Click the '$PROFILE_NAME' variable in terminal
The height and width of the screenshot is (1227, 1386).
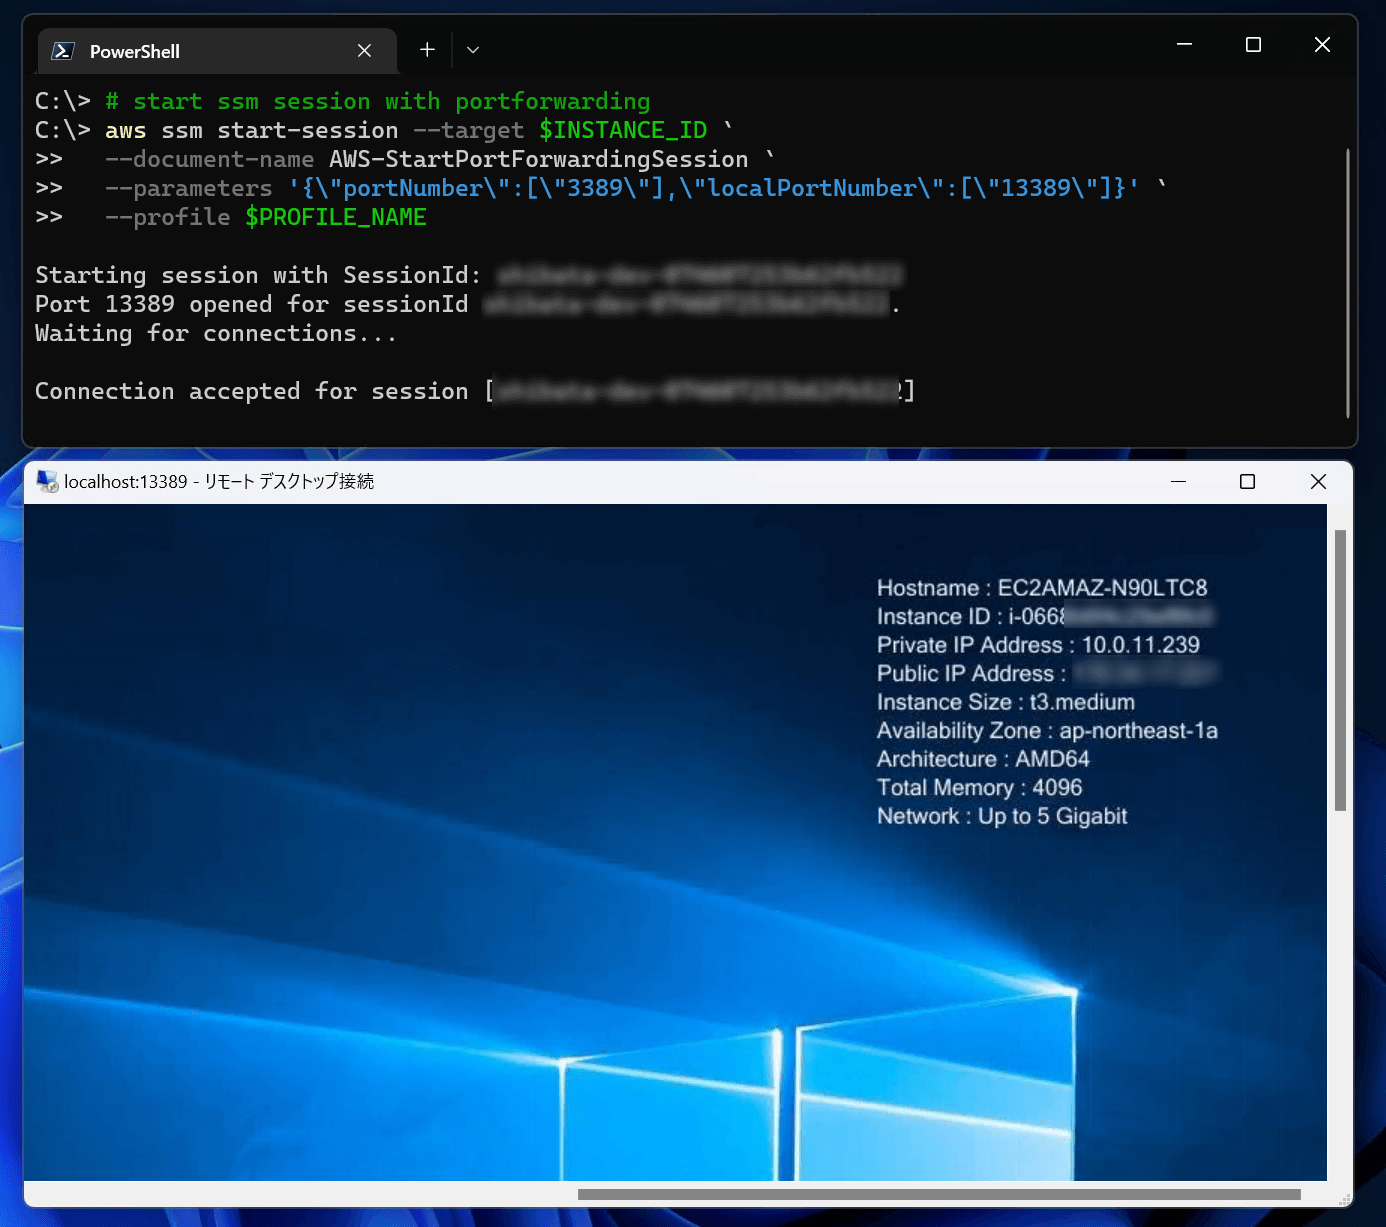click(x=336, y=217)
